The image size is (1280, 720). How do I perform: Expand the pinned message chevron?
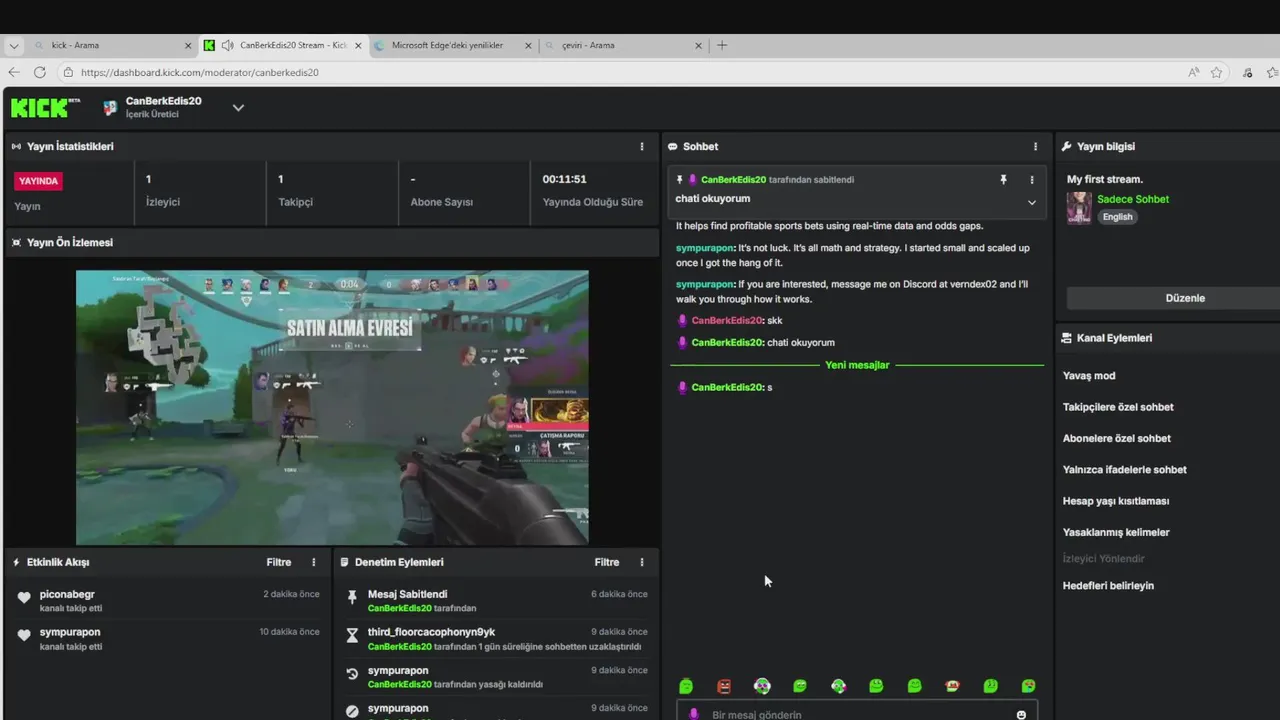(x=1032, y=202)
